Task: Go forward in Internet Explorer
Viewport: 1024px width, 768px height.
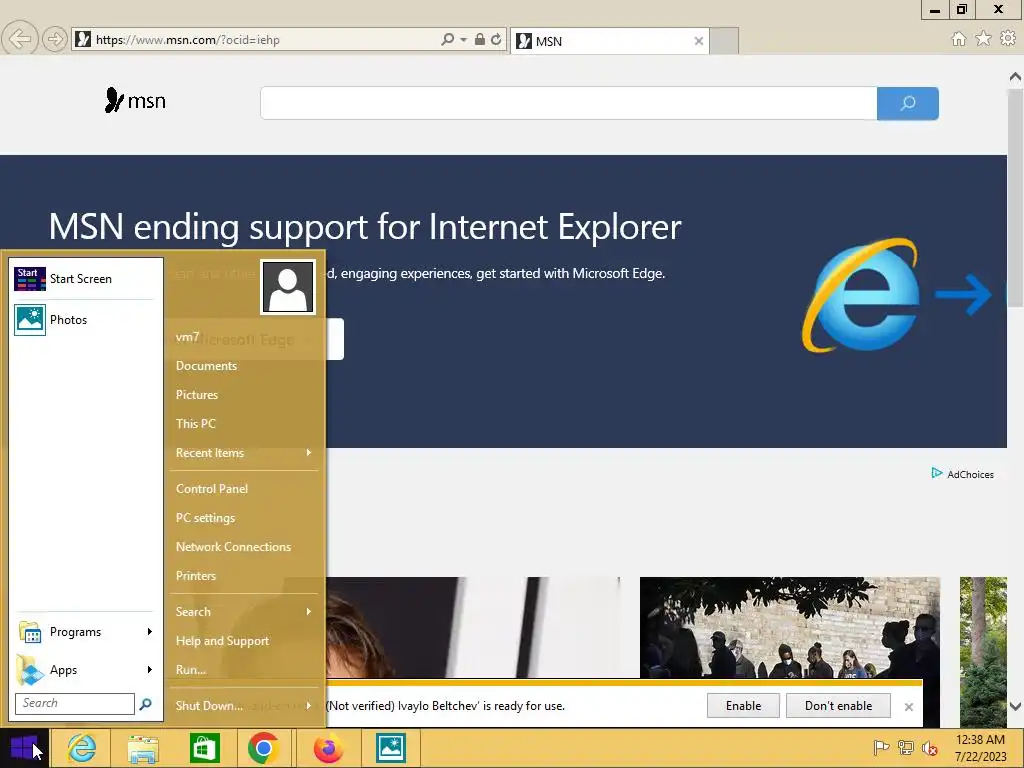Action: click(54, 39)
